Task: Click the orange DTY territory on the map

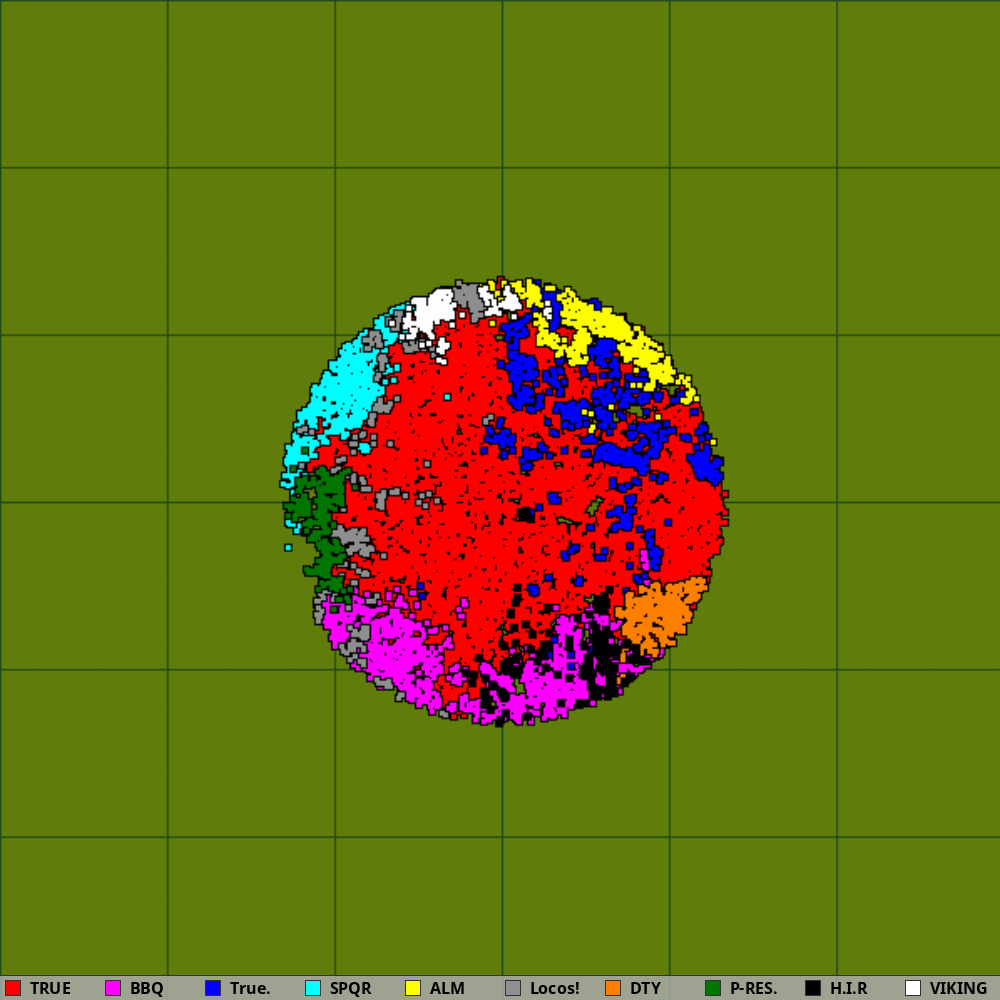Action: click(660, 612)
